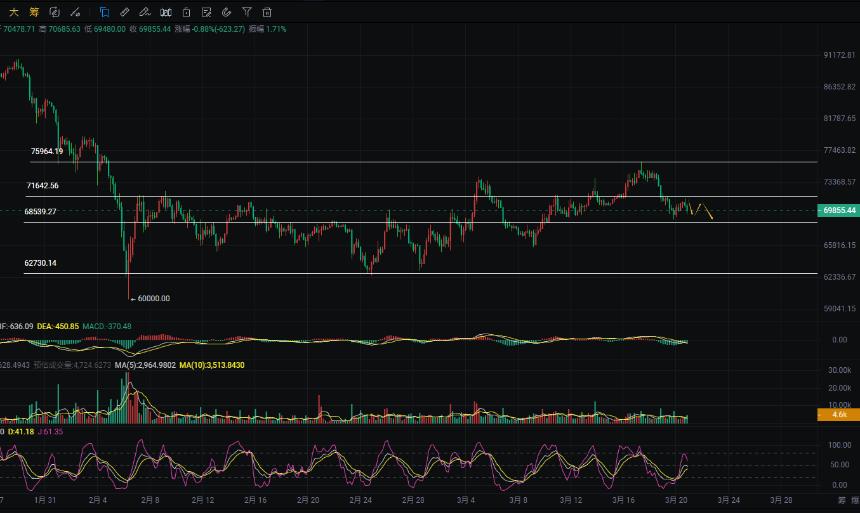The image size is (860, 513).
Task: Toggle the magnet snap icon
Action: [227, 12]
